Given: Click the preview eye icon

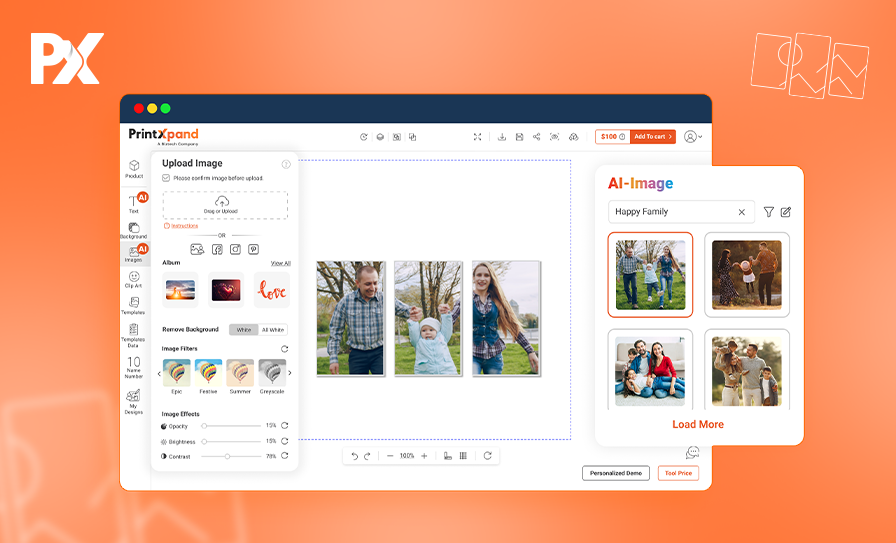Looking at the screenshot, I should click(554, 137).
